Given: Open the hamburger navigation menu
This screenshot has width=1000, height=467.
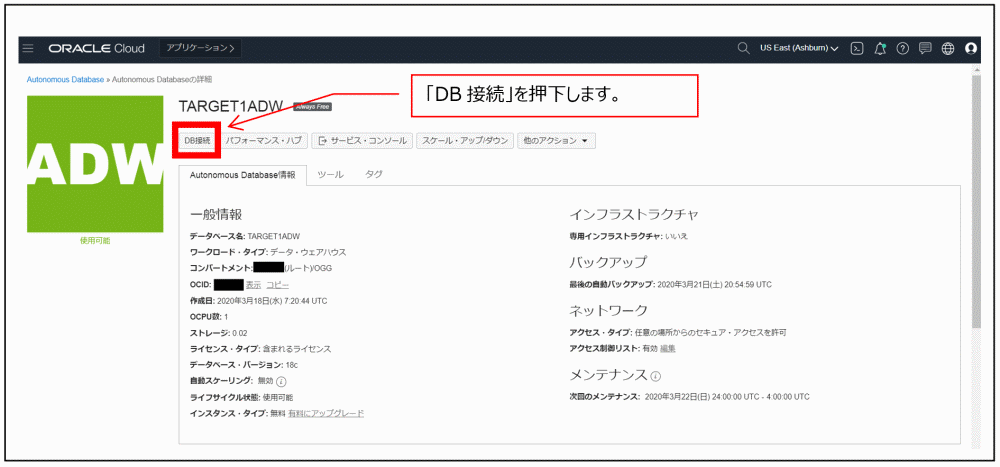Looking at the screenshot, I should [28, 48].
